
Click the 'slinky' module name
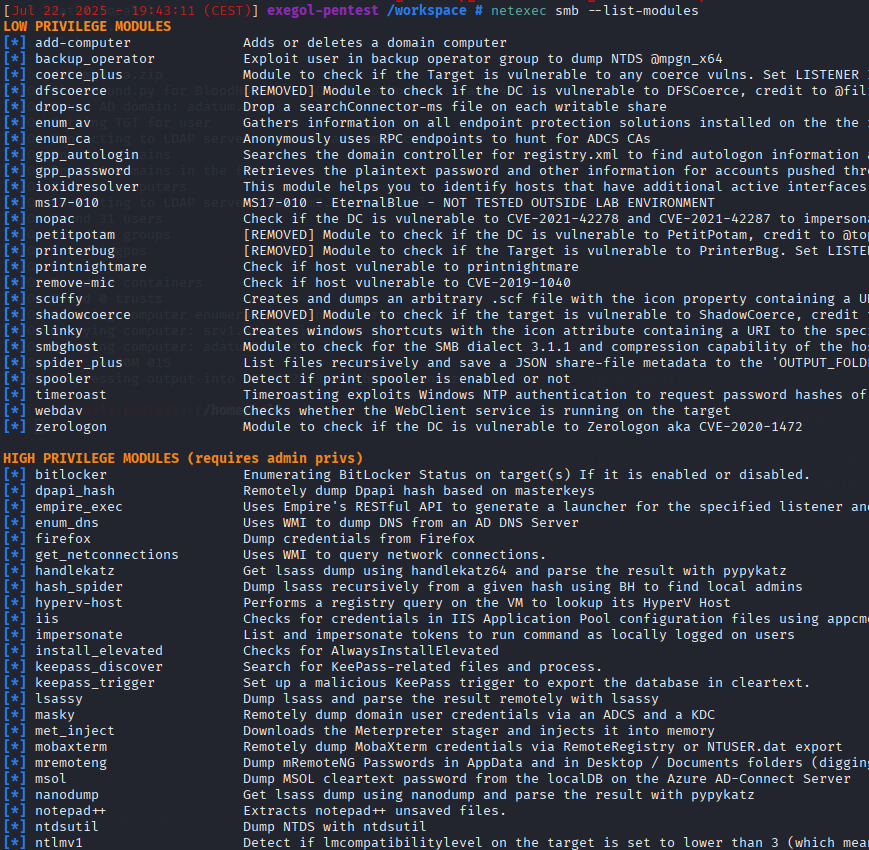tap(59, 331)
